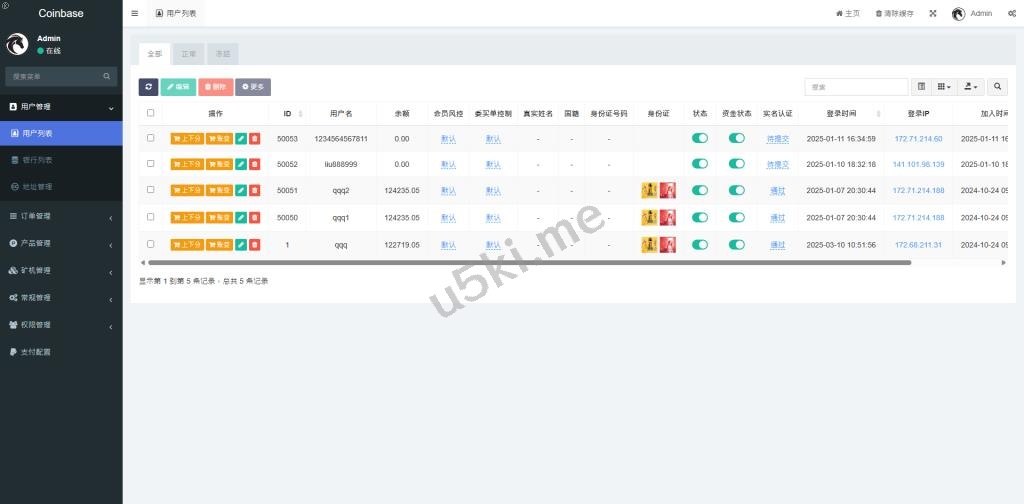1024x504 pixels.
Task: Toggle 资金状态 switch for user liu888999
Action: click(x=737, y=164)
